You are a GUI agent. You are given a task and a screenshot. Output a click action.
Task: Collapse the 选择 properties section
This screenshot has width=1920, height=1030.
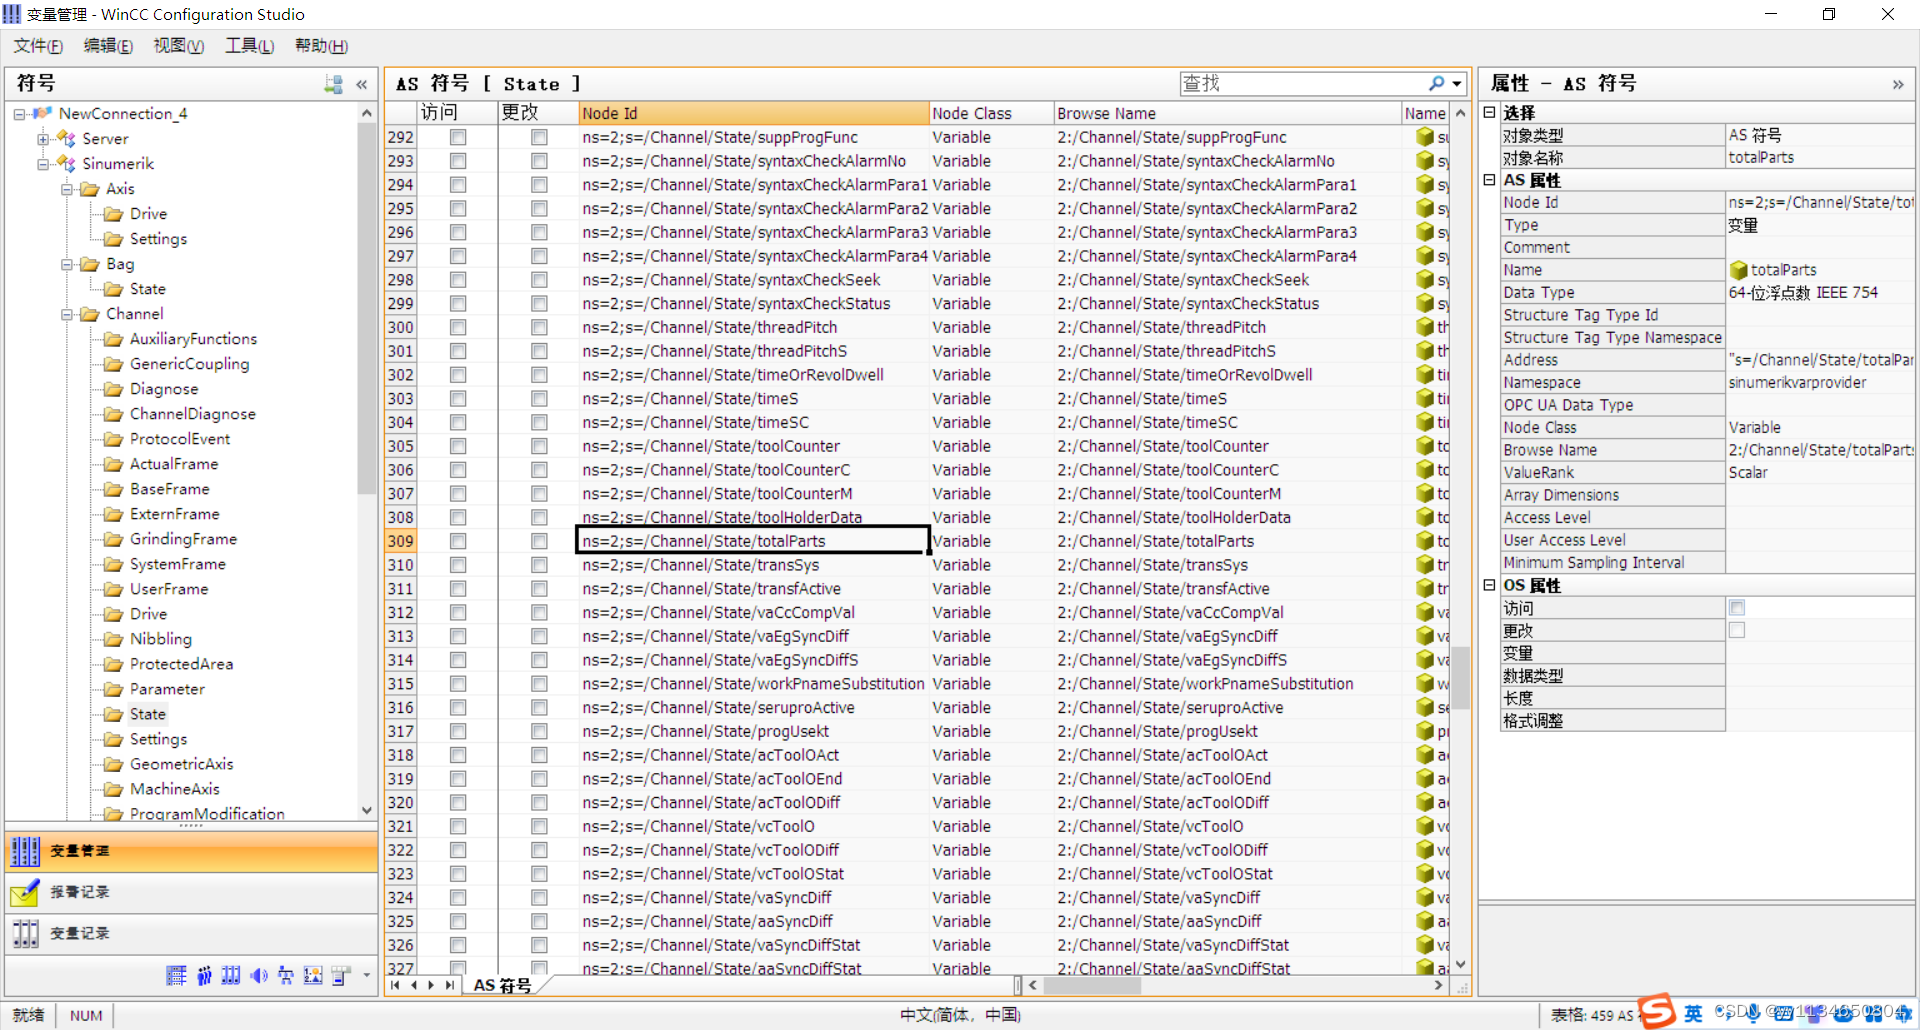(x=1489, y=112)
